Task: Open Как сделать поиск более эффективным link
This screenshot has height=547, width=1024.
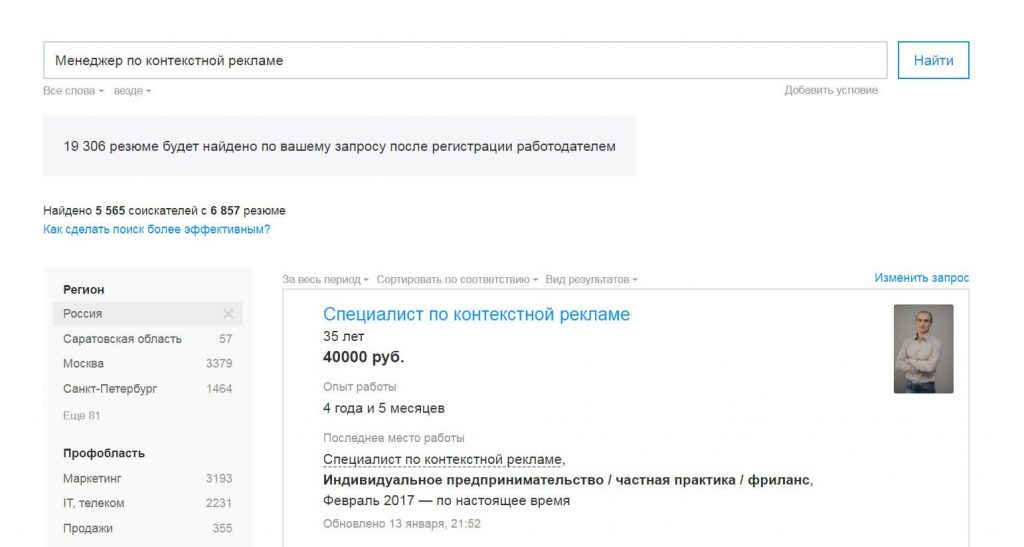Action: (x=156, y=229)
